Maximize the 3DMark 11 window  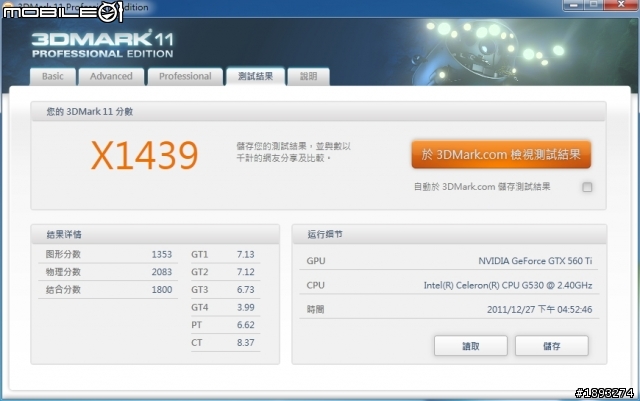594,4
